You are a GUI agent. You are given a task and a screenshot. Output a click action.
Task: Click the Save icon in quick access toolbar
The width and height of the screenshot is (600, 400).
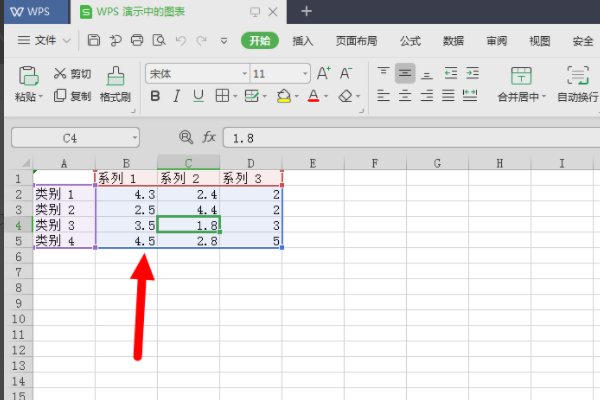click(x=94, y=40)
